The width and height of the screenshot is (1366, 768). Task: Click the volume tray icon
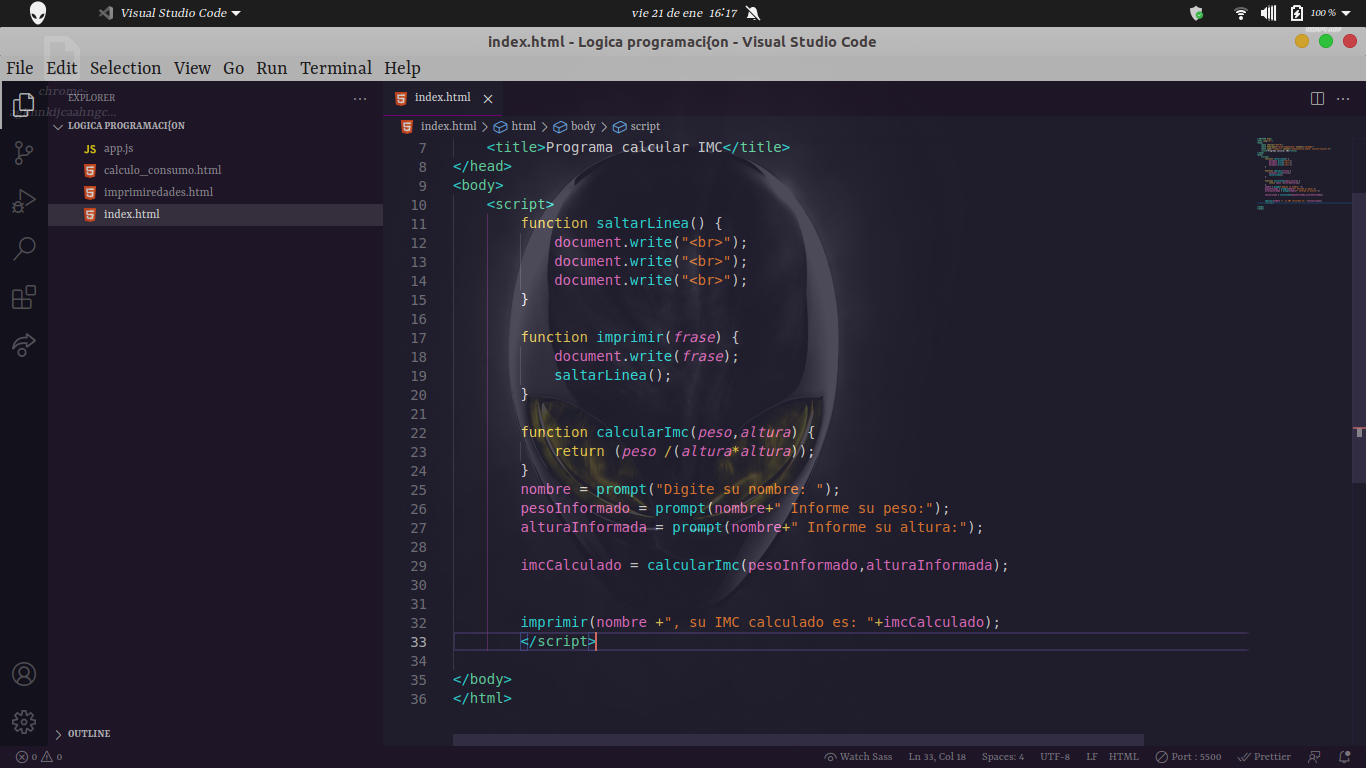tap(1269, 13)
